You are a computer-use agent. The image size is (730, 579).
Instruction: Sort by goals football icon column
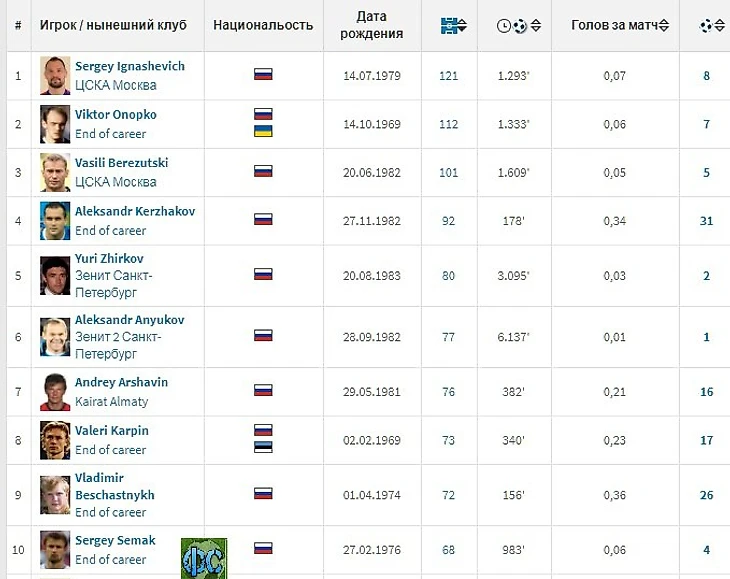[x=706, y=26]
